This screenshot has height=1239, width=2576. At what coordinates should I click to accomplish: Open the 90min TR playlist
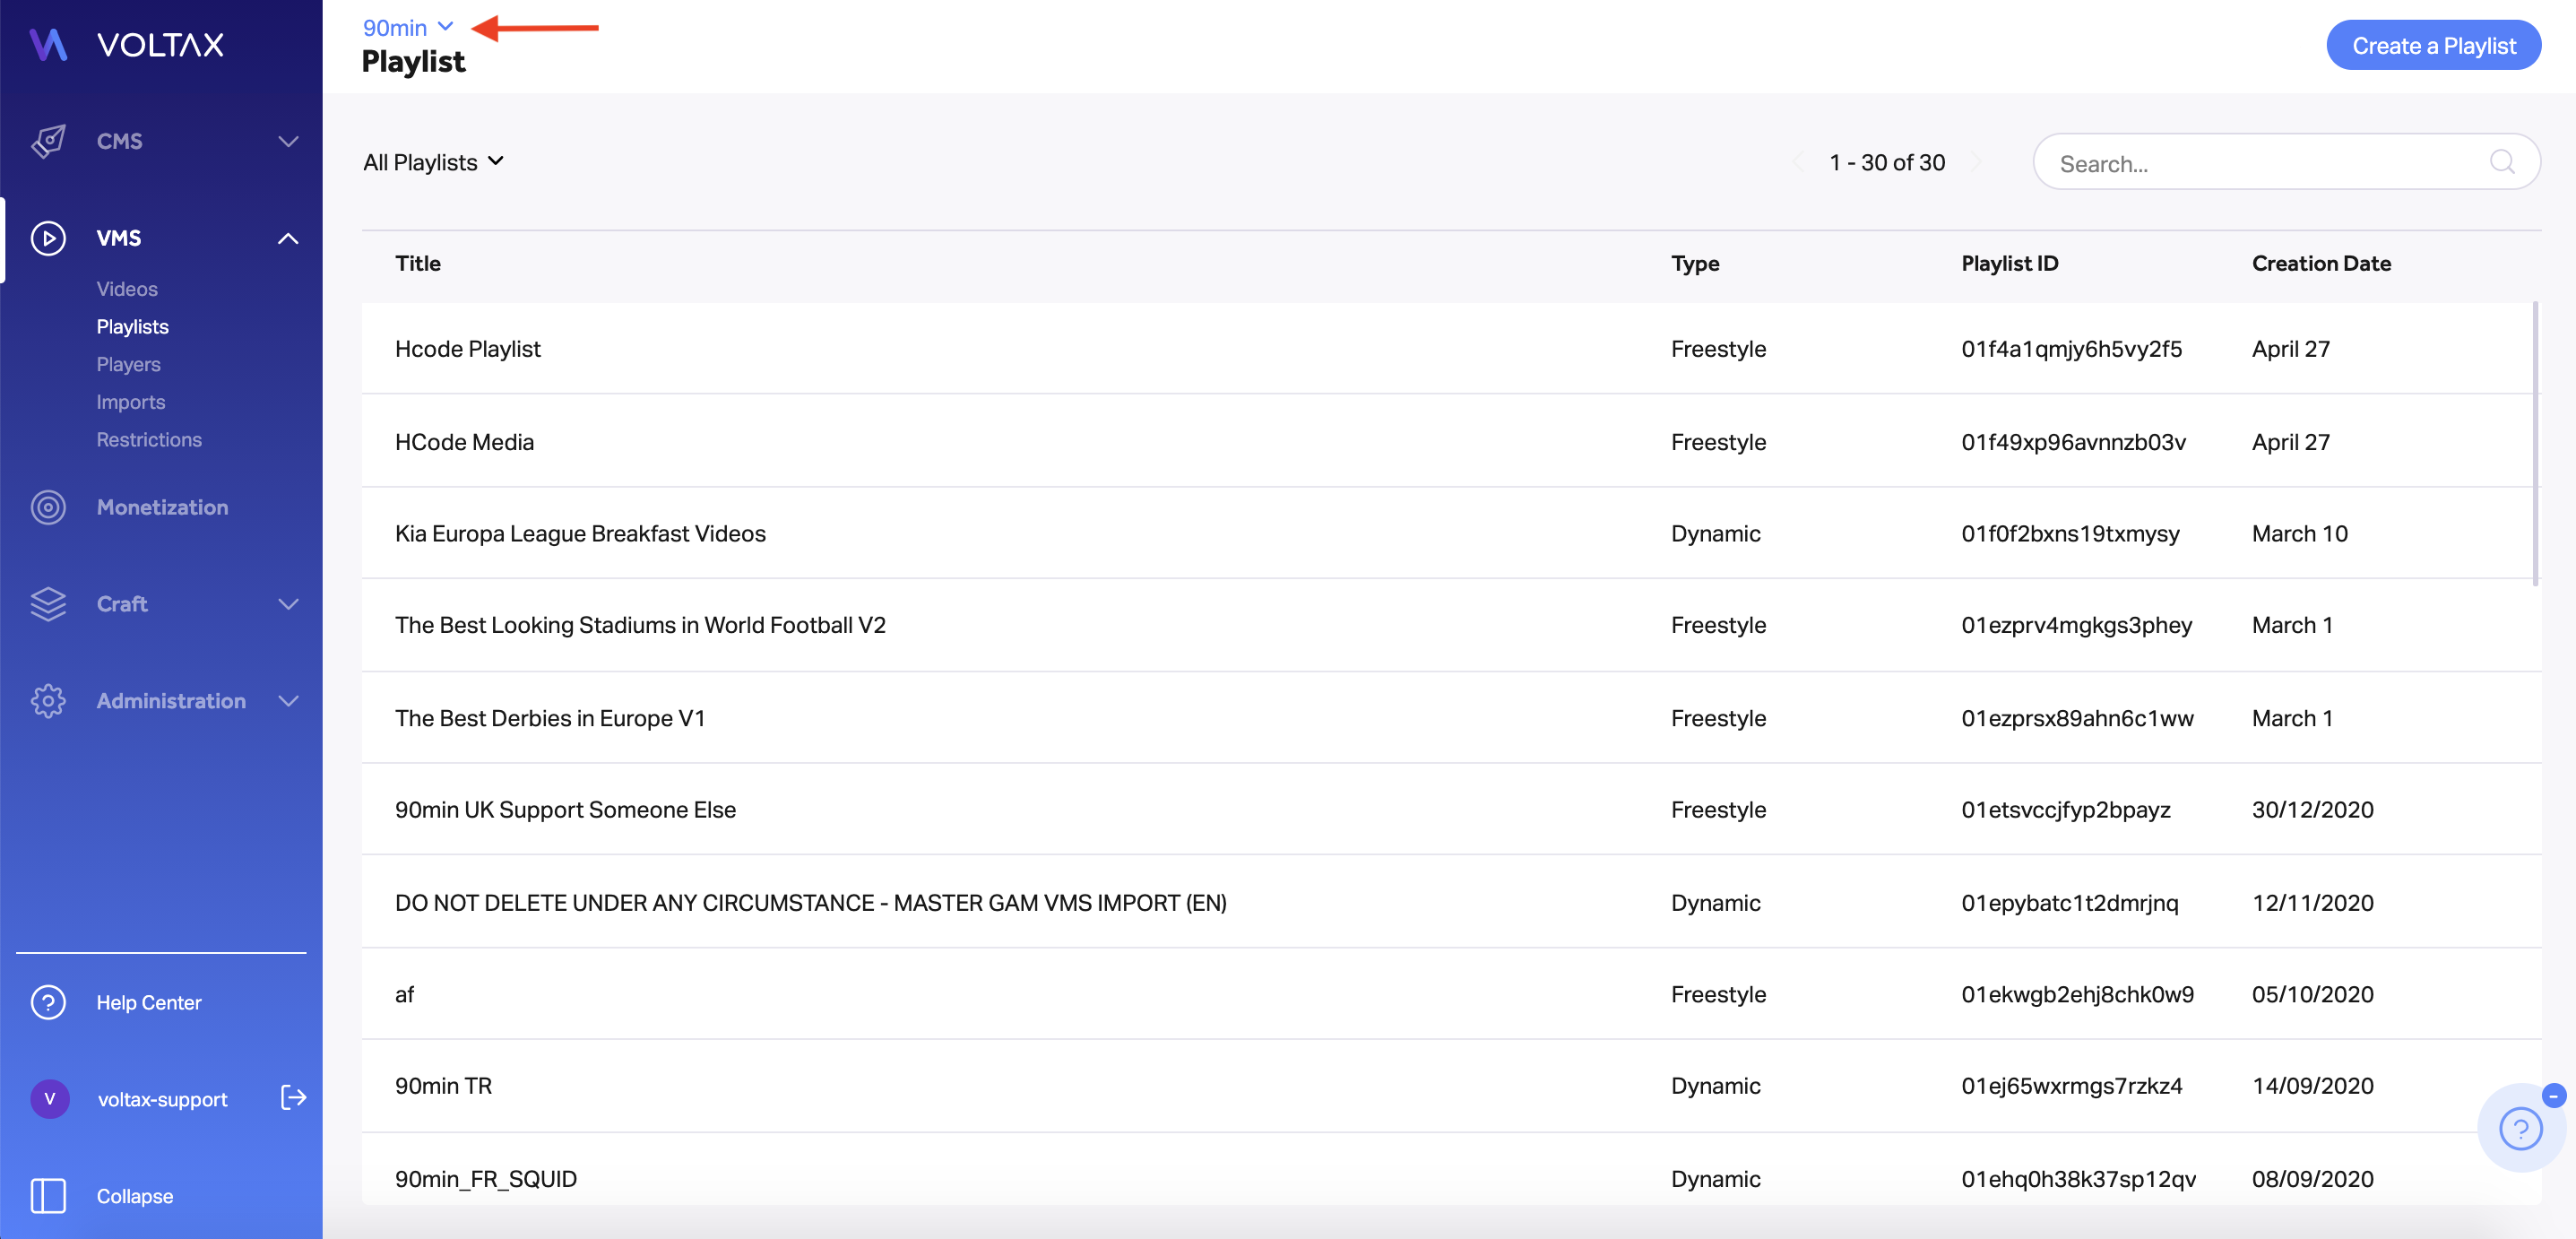tap(1450, 1086)
